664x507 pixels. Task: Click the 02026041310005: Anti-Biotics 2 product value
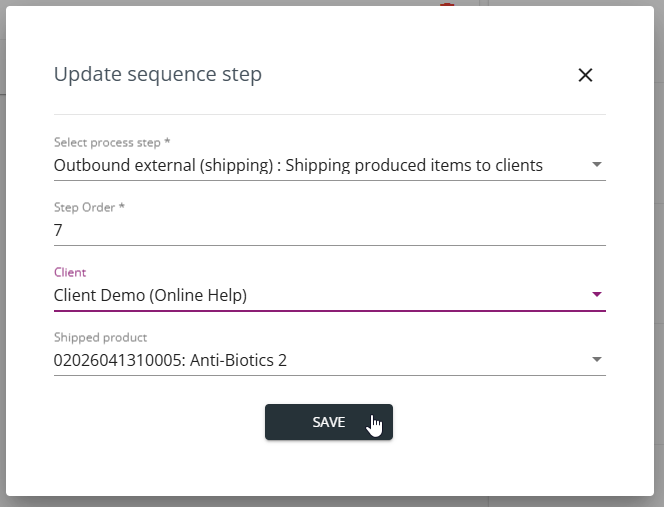click(x=170, y=360)
